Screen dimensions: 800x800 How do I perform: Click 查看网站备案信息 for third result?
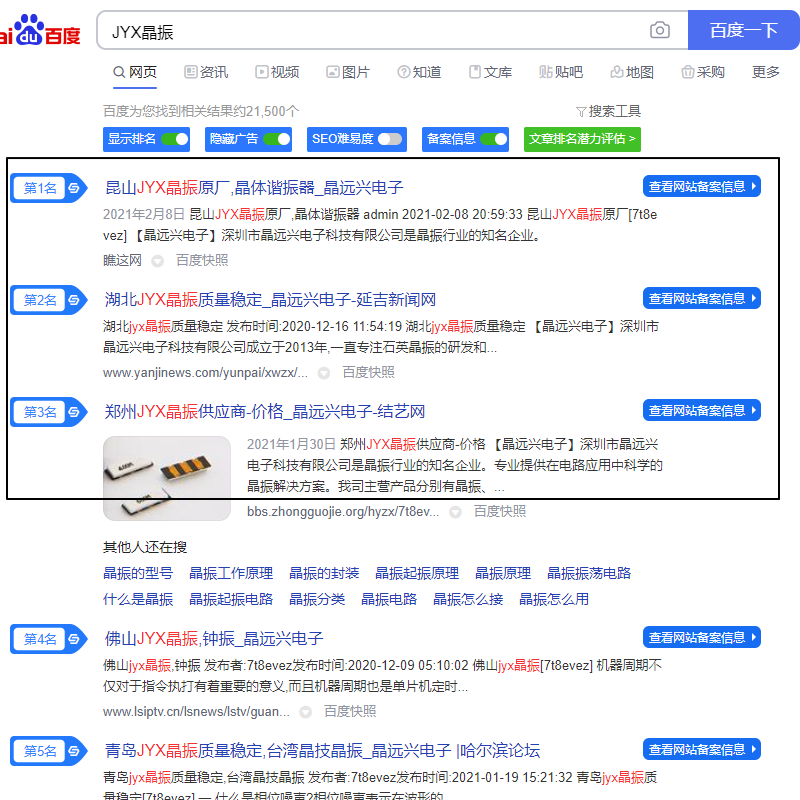pos(702,410)
